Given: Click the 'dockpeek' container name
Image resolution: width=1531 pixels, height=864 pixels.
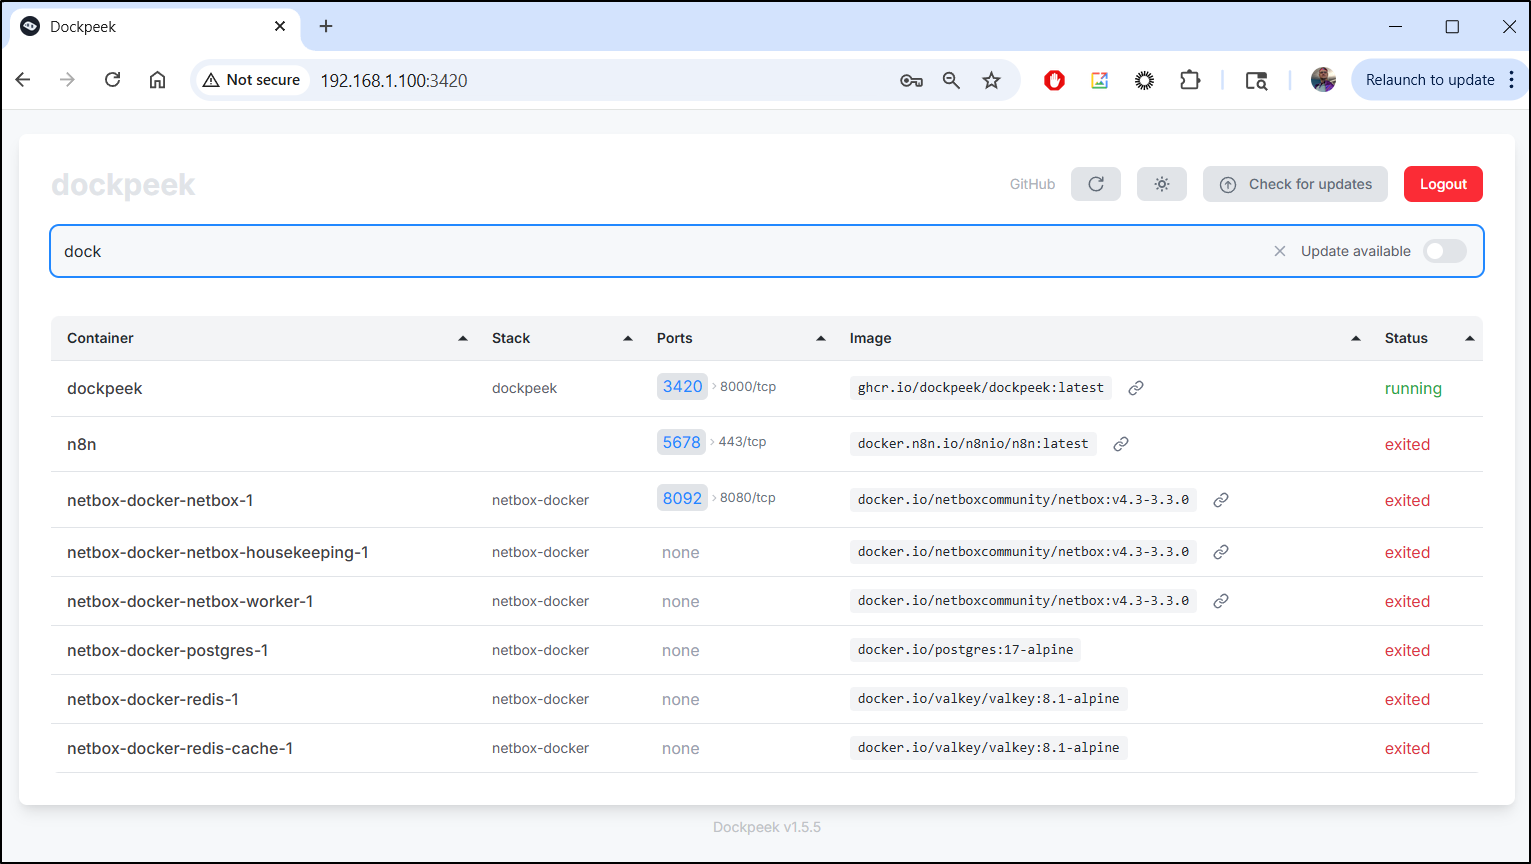Looking at the screenshot, I should [105, 388].
